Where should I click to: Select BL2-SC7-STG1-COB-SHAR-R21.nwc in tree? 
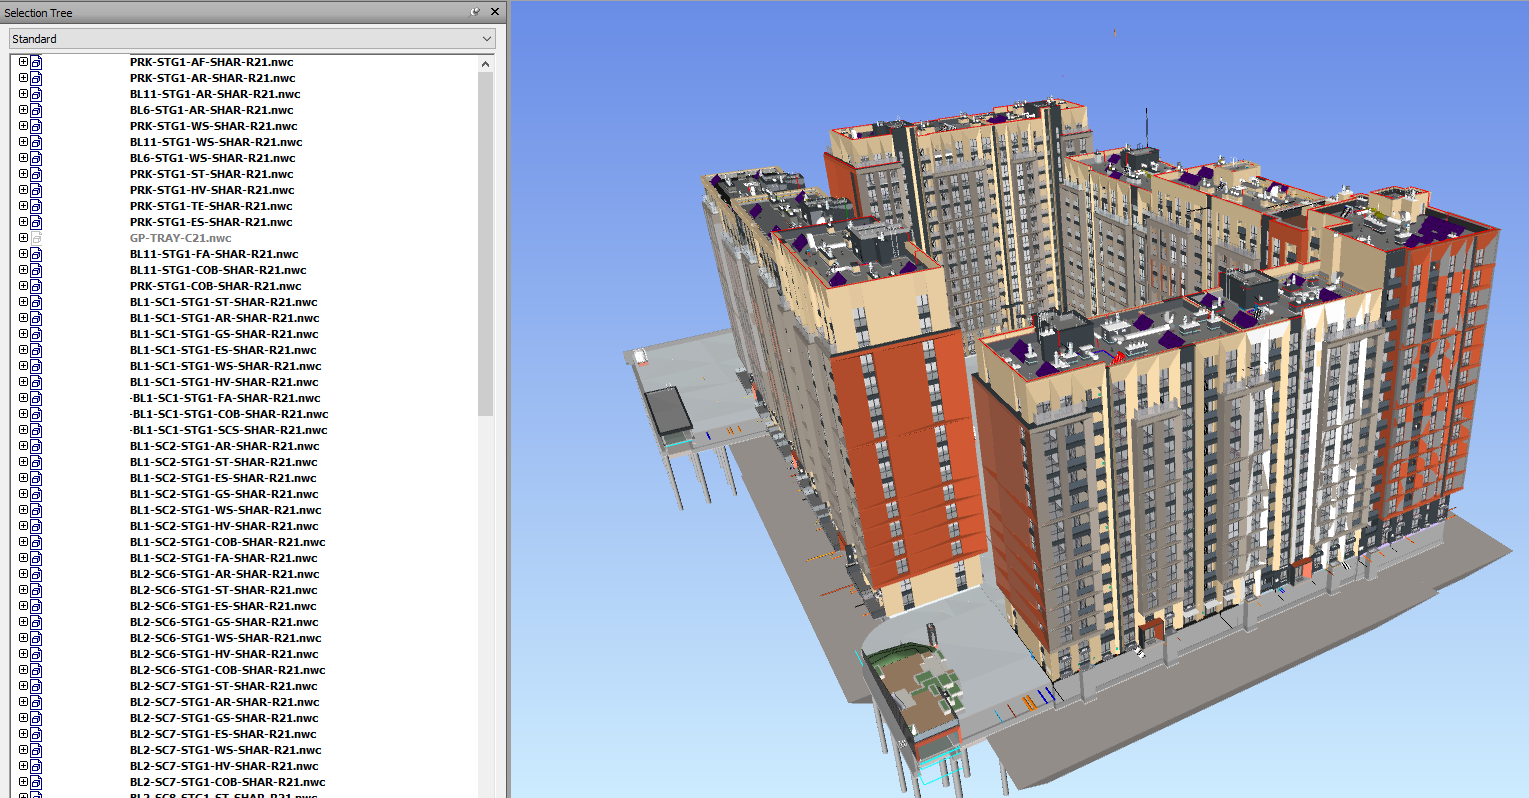click(x=227, y=782)
